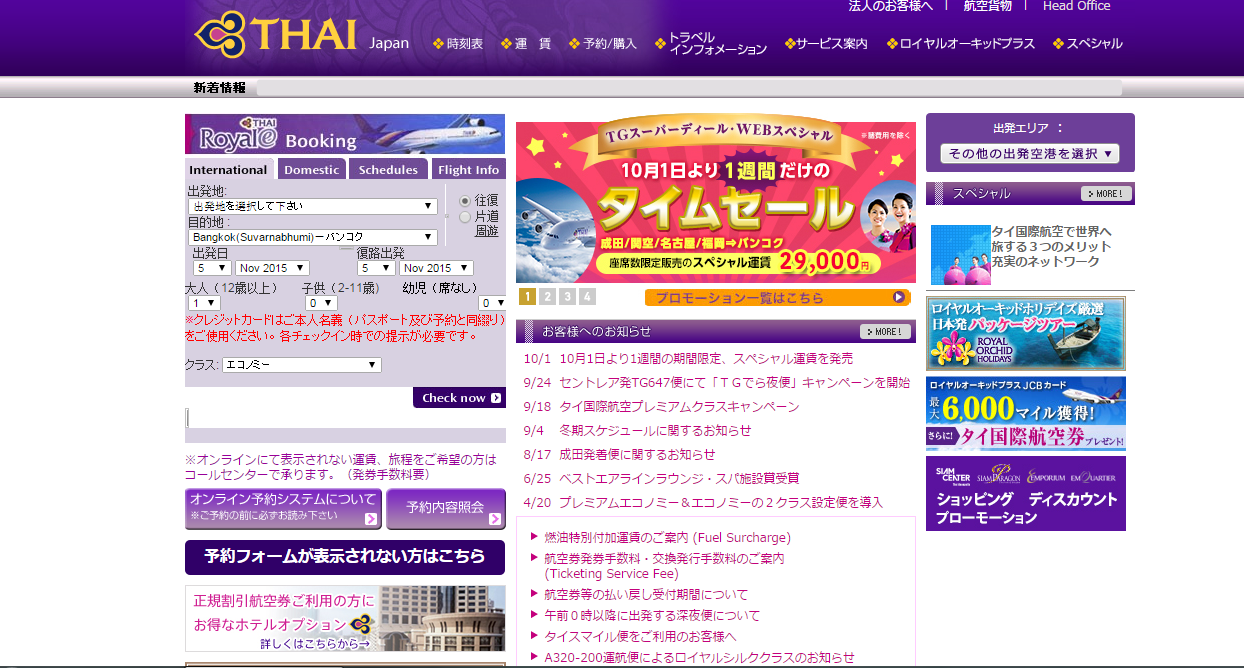Open the 航空貨物 cargo link
1244x668 pixels.
click(987, 6)
